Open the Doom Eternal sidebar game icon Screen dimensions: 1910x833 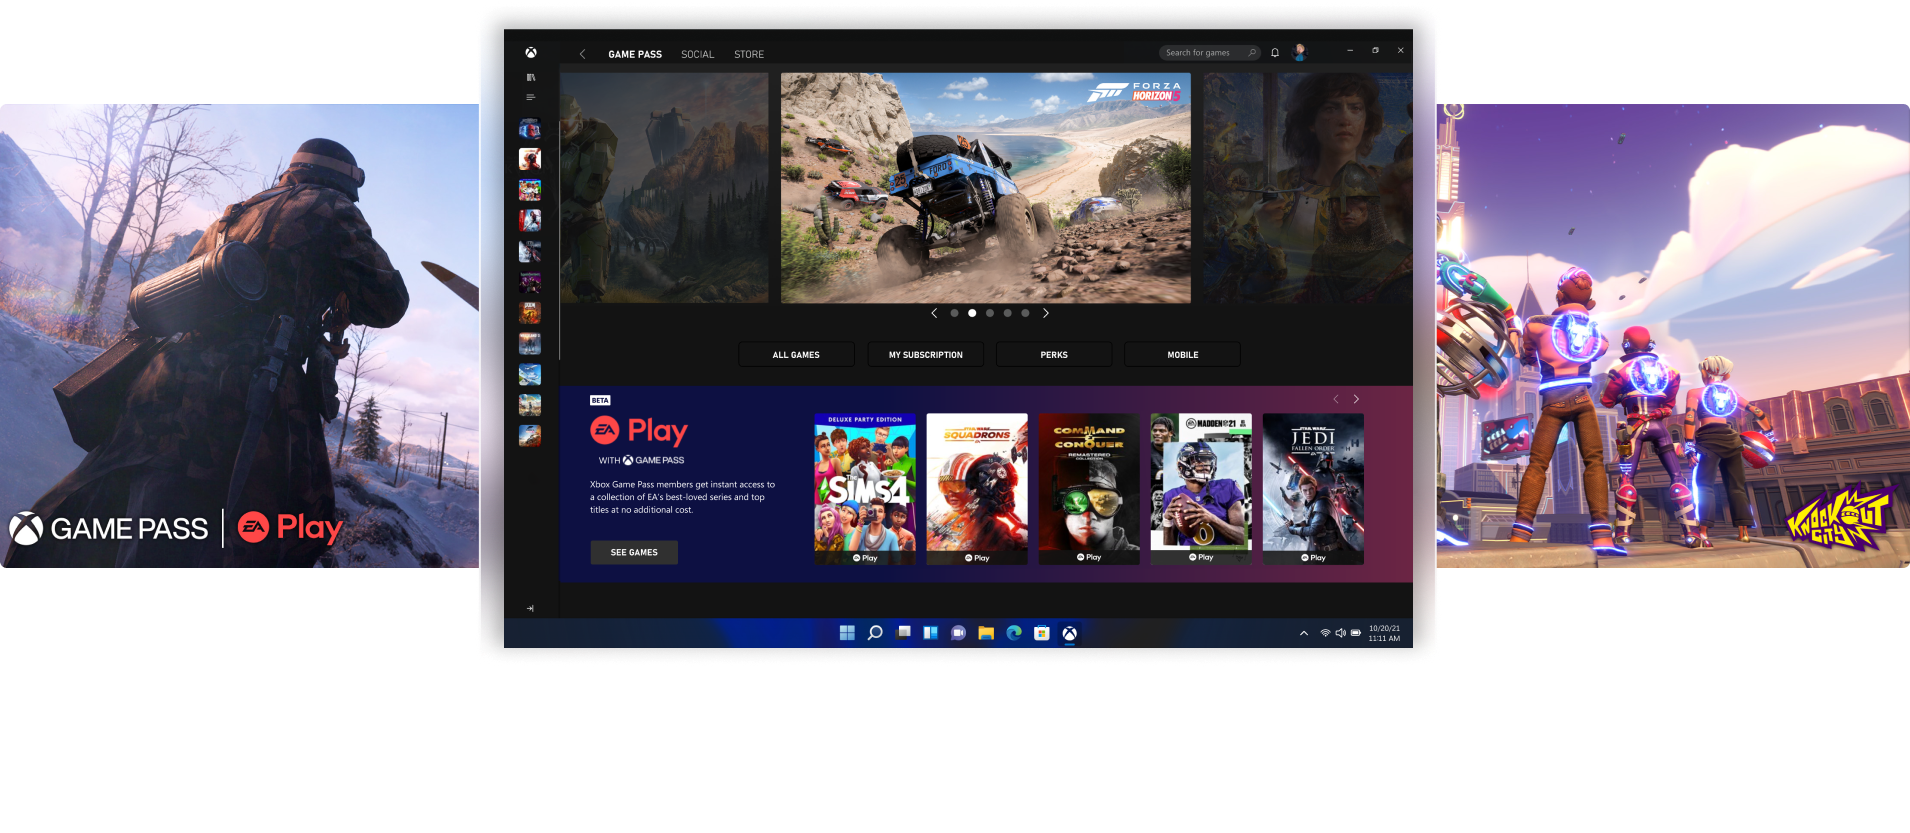click(530, 313)
